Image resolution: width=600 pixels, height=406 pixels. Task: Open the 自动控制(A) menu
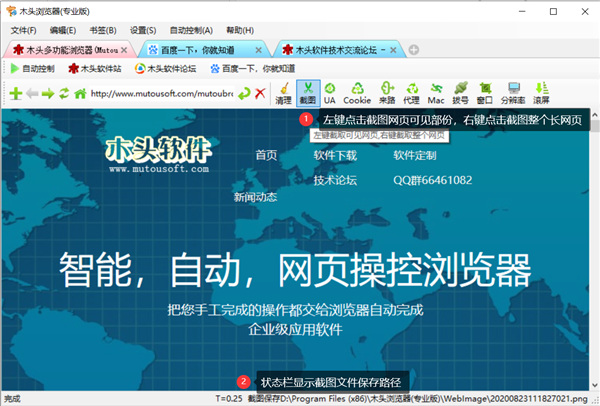pos(191,30)
